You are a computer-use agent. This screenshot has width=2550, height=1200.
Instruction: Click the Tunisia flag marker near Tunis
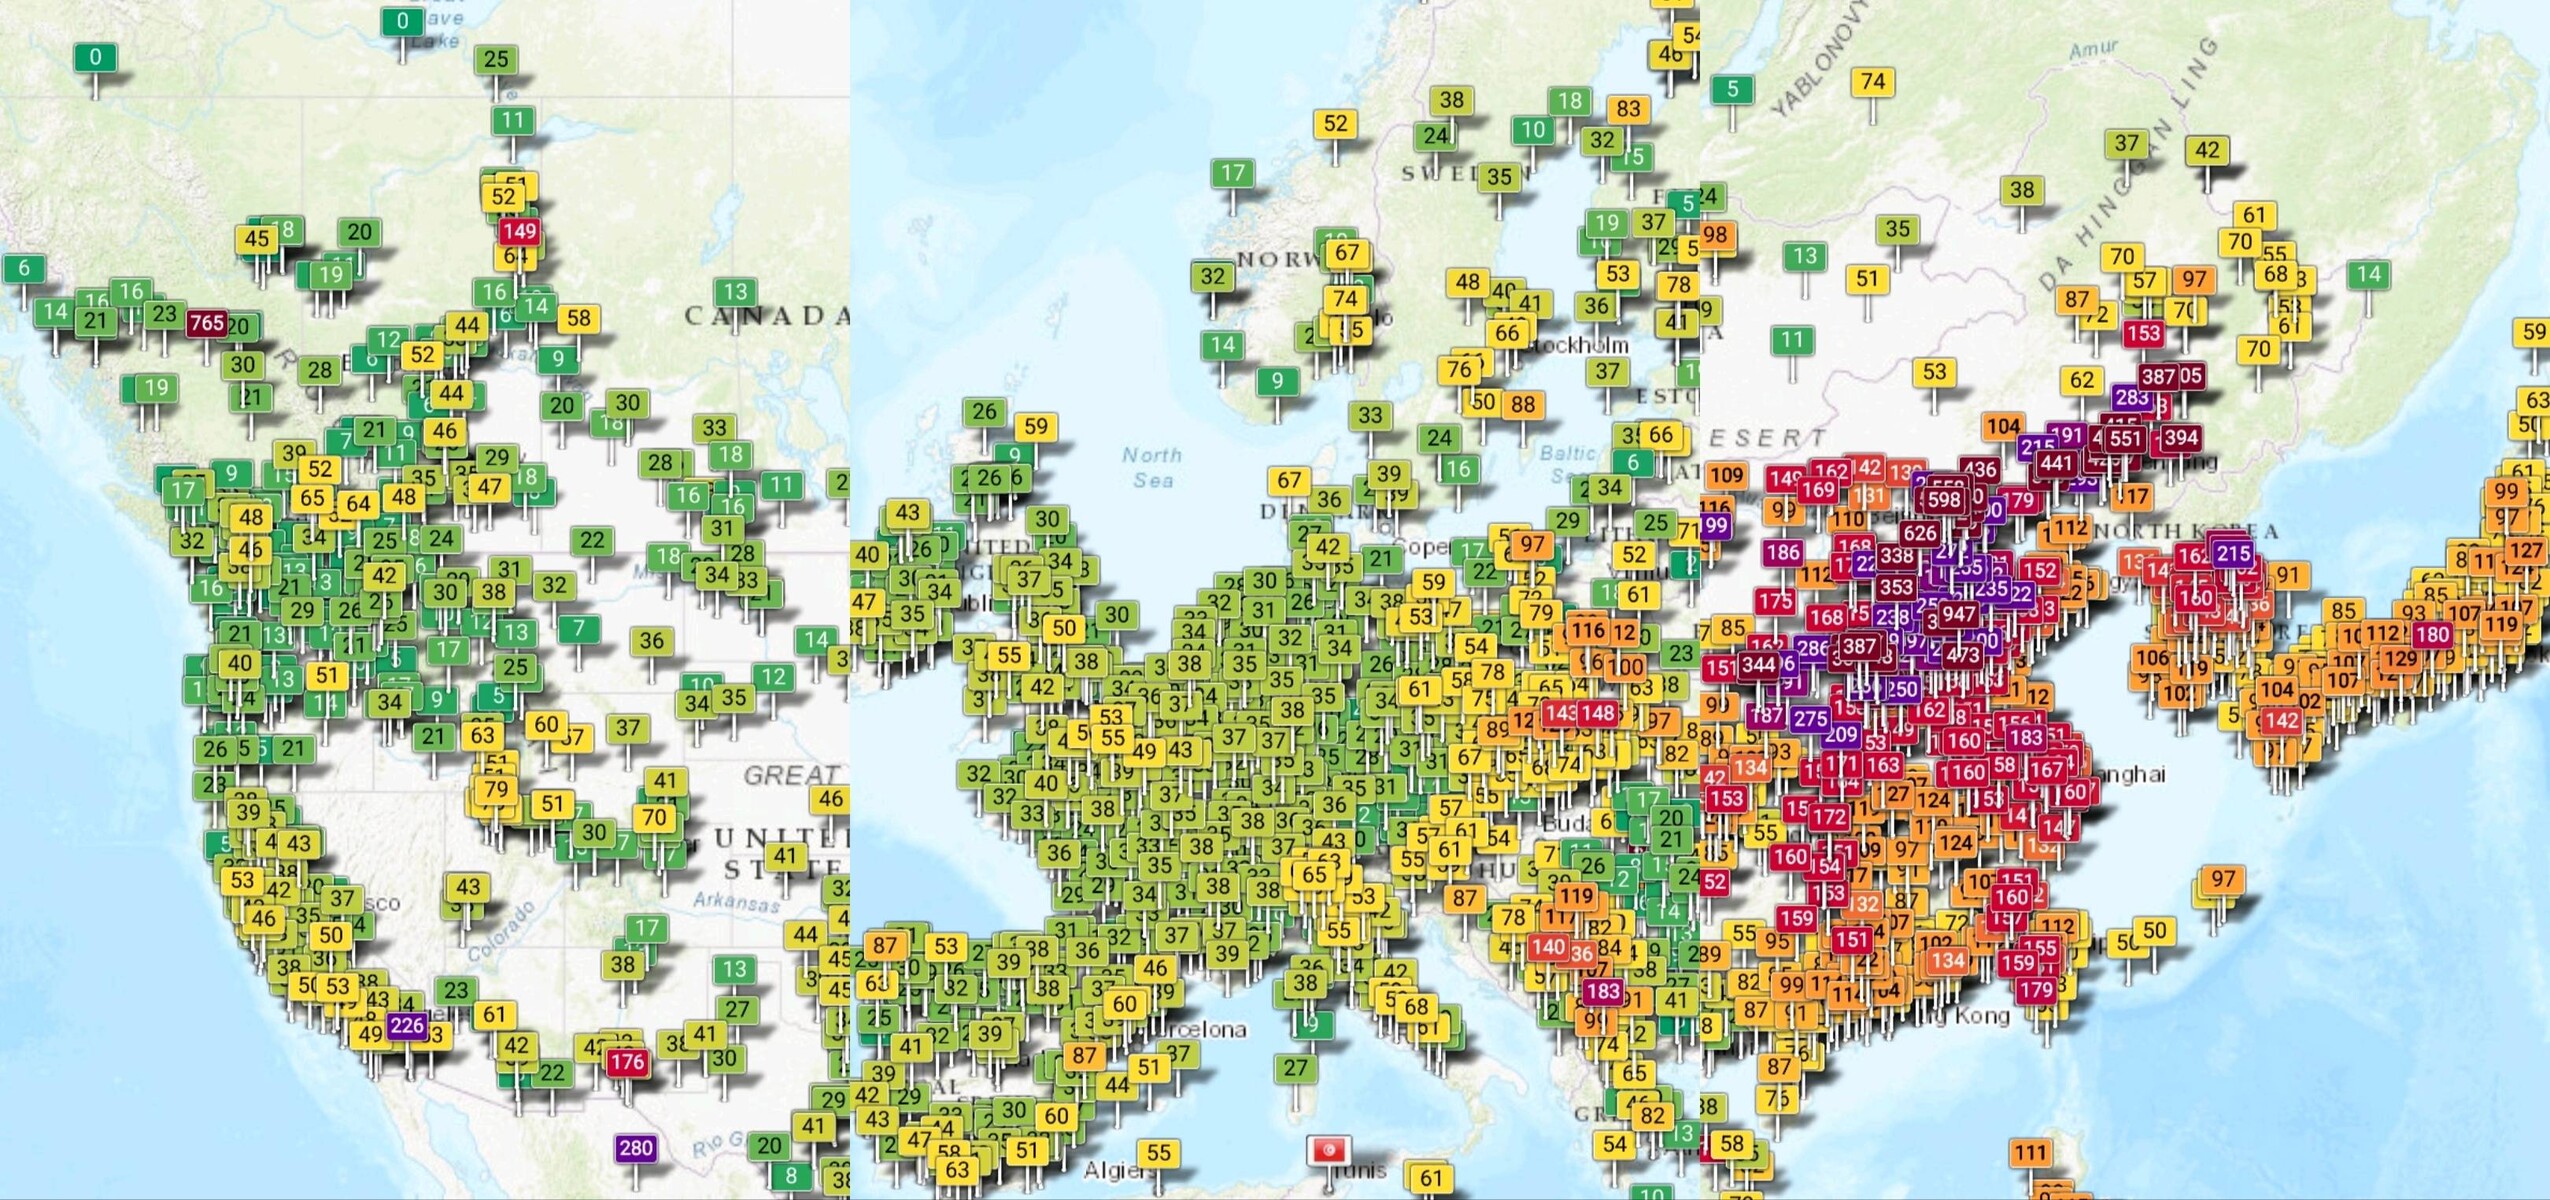[1329, 1151]
